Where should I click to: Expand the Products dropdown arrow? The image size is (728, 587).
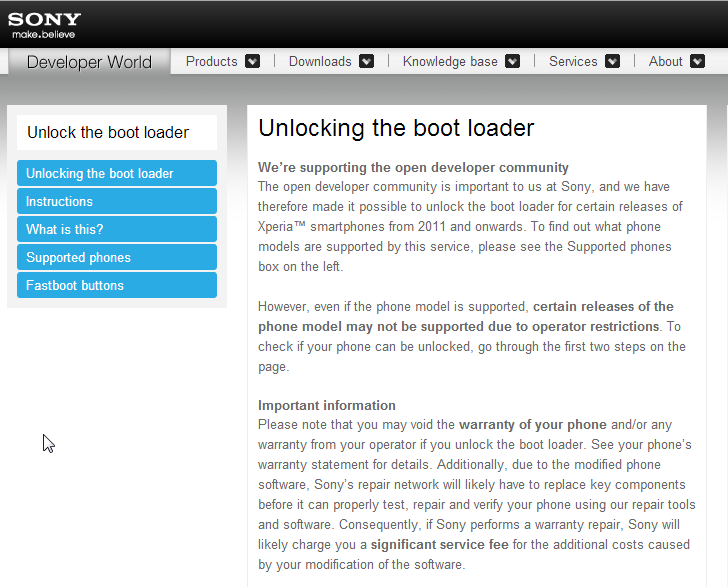[x=253, y=61]
